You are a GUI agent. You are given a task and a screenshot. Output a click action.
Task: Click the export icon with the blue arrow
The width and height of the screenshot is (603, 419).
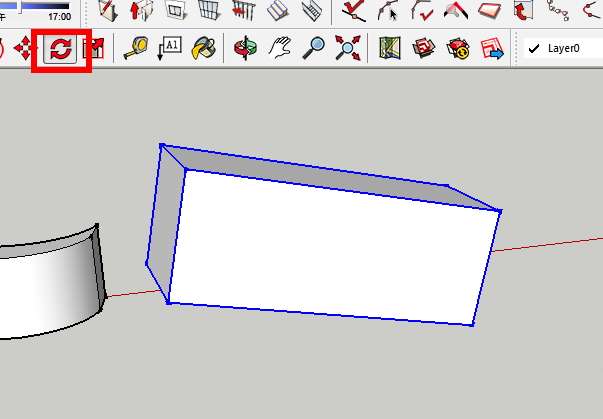[x=492, y=48]
